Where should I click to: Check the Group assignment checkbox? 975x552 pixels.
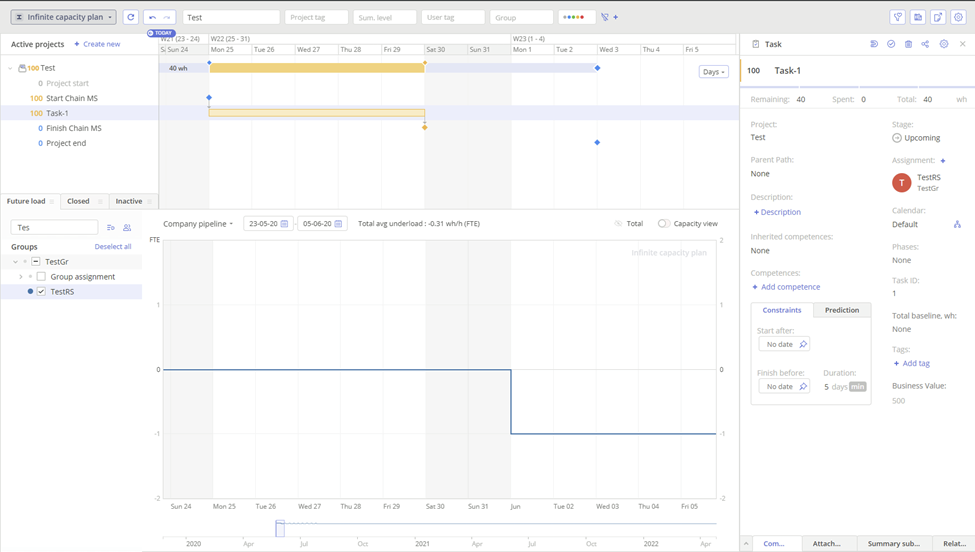pyautogui.click(x=41, y=277)
